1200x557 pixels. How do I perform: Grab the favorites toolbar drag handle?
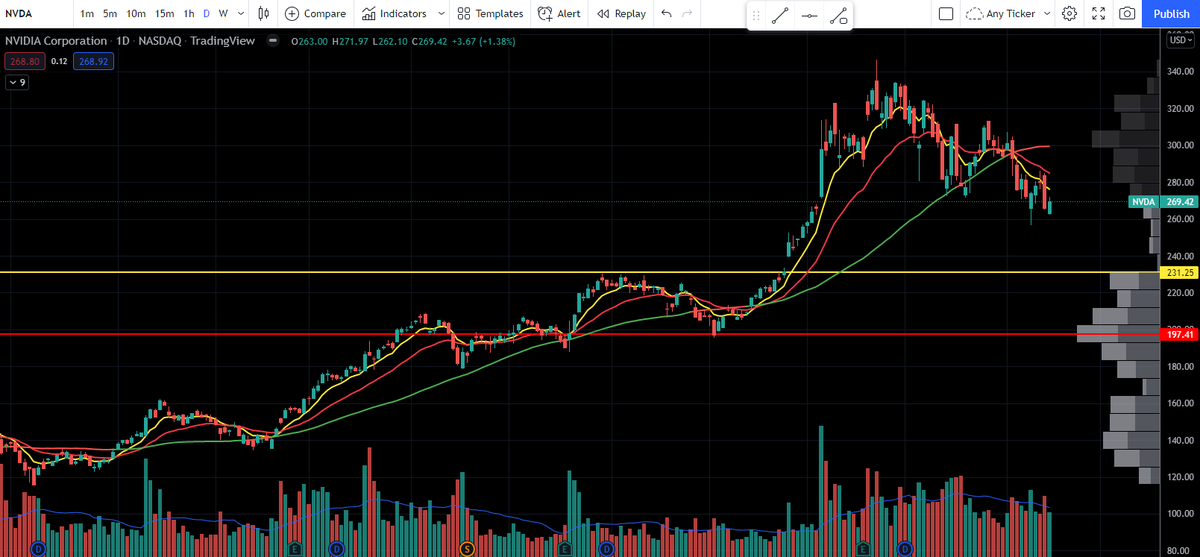point(756,15)
